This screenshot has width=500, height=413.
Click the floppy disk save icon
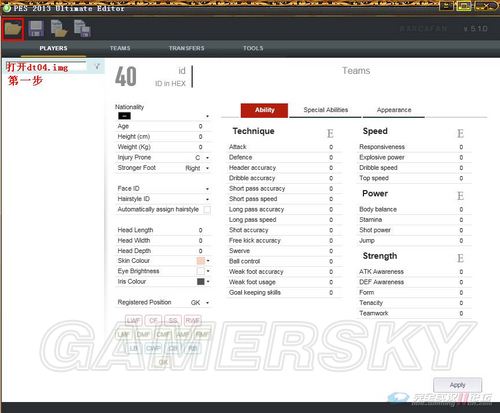click(x=36, y=29)
